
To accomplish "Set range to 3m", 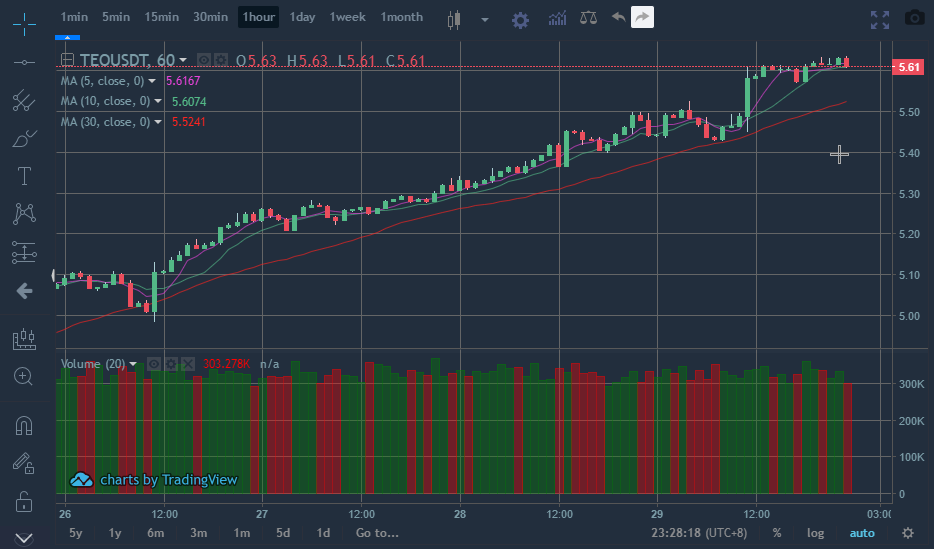I will pos(198,533).
